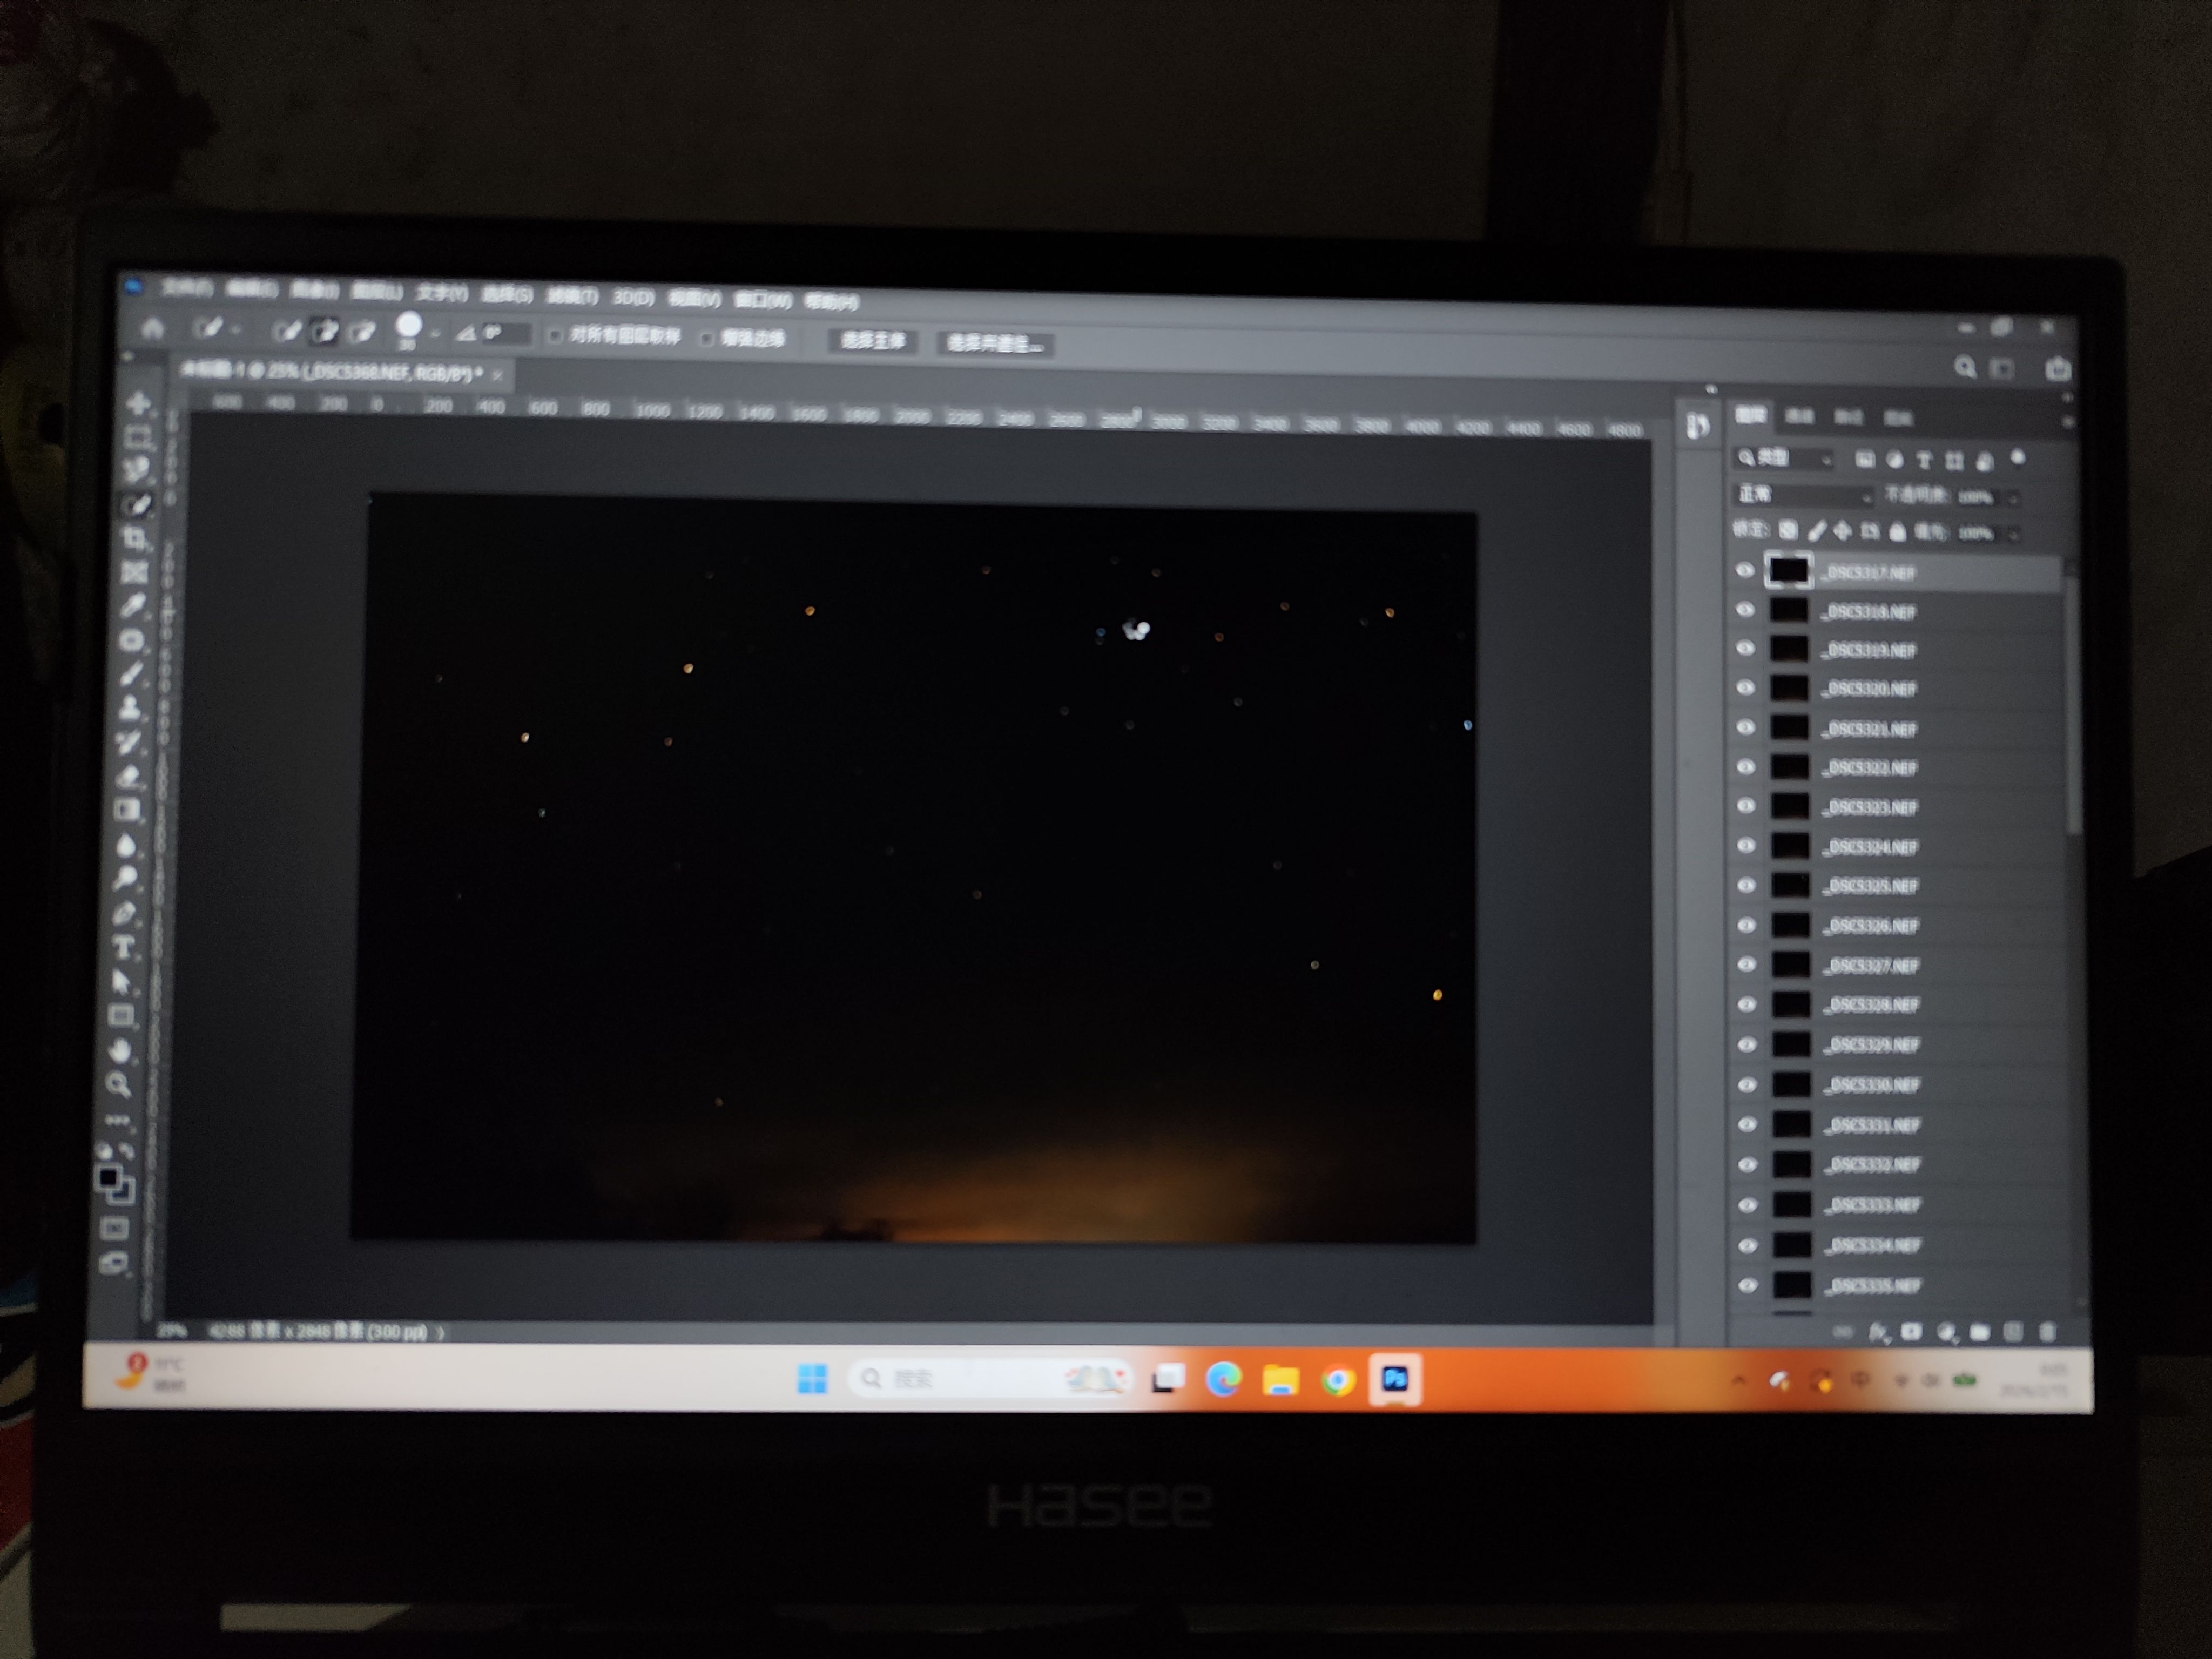Open Photoshop from the Windows taskbar
Viewport: 2212px width, 1659px height.
(x=1394, y=1380)
